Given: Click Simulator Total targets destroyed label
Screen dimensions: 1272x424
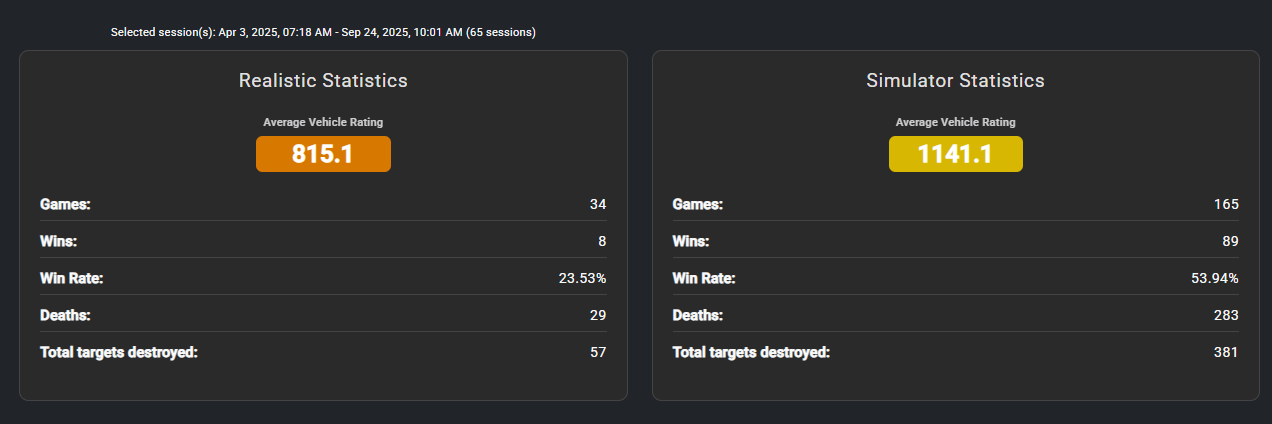Looking at the screenshot, I should point(752,352).
